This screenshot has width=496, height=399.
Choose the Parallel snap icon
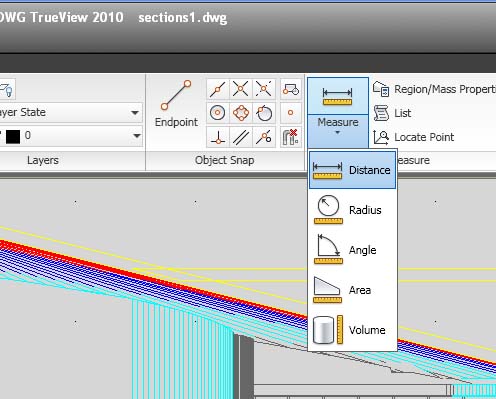click(241, 137)
